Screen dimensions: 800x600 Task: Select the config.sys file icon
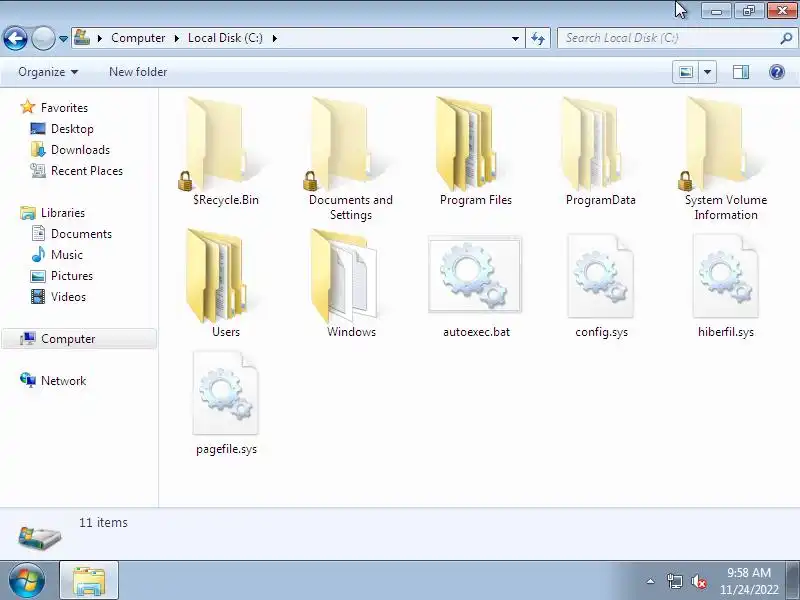601,276
